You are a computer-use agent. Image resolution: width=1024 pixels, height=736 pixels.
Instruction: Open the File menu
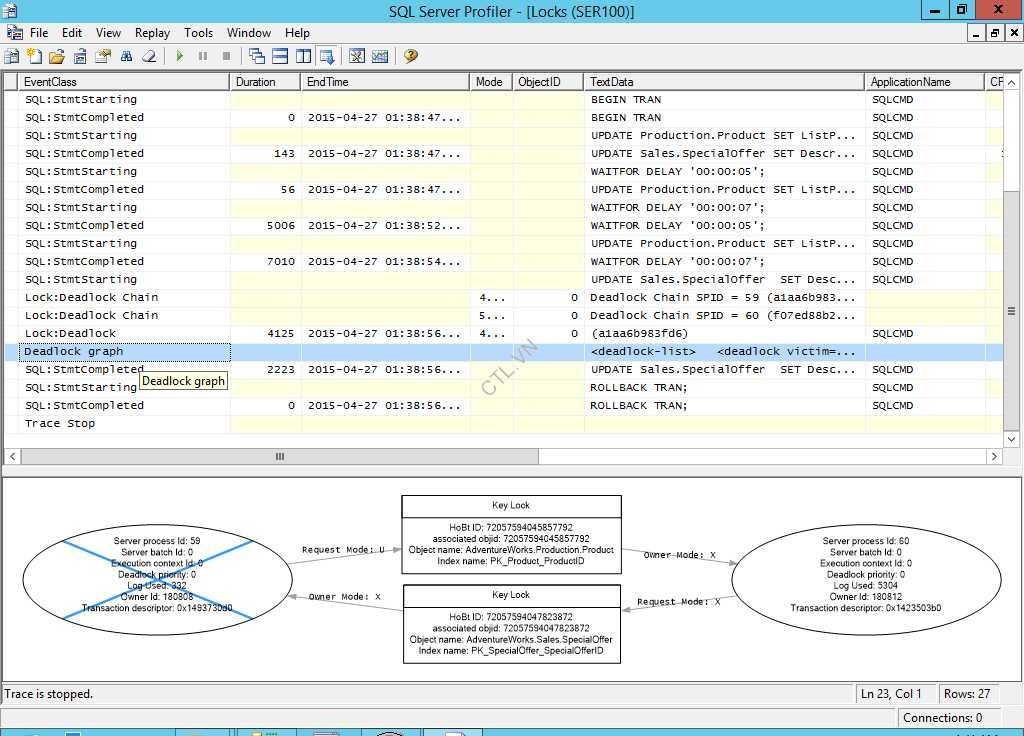pyautogui.click(x=39, y=33)
